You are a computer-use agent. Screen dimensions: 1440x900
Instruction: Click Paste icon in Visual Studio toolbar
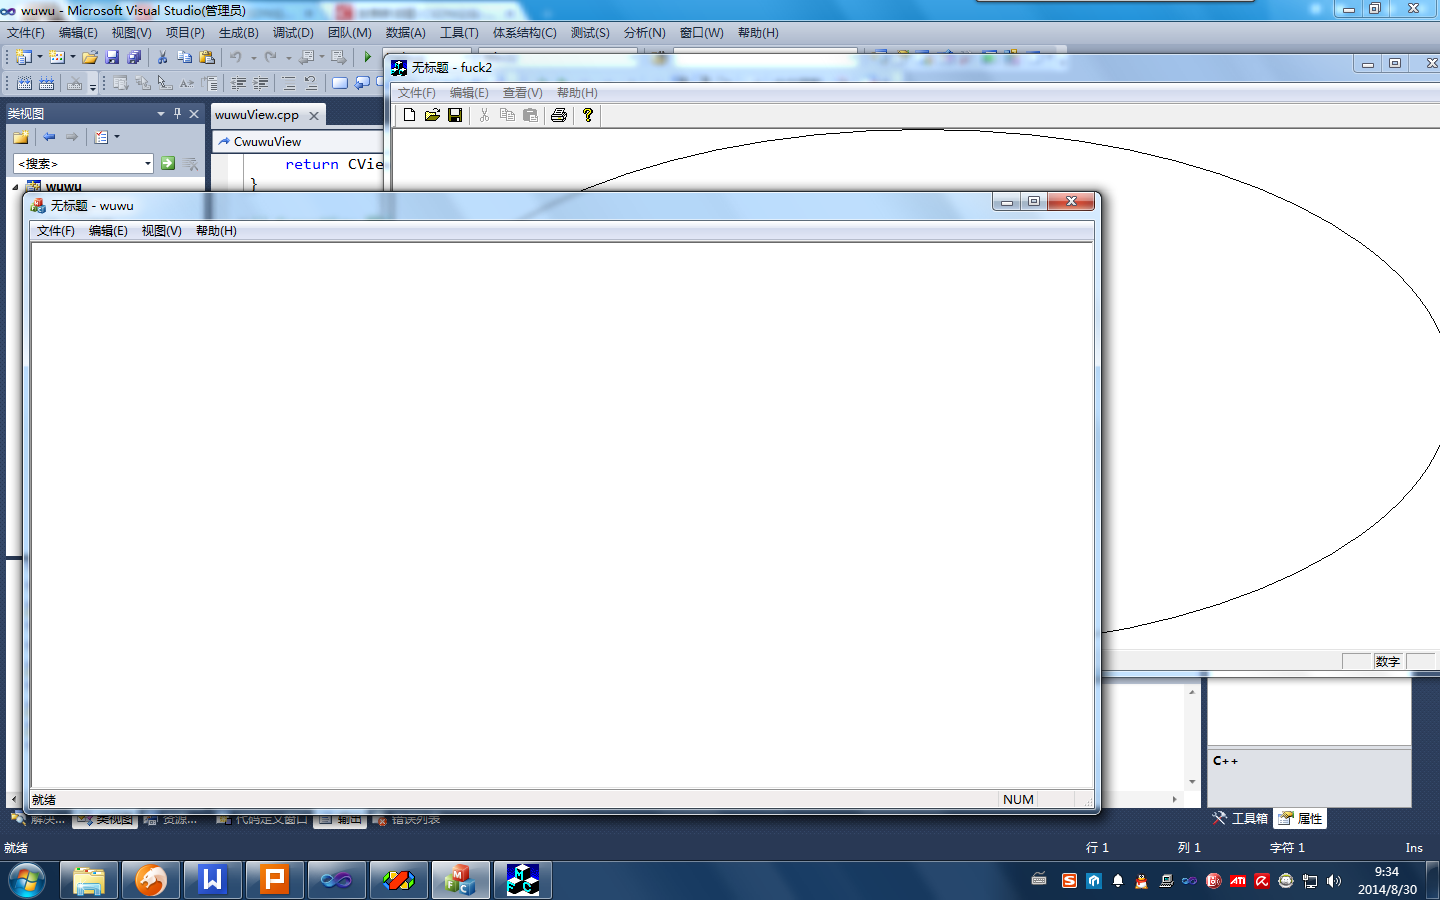207,57
